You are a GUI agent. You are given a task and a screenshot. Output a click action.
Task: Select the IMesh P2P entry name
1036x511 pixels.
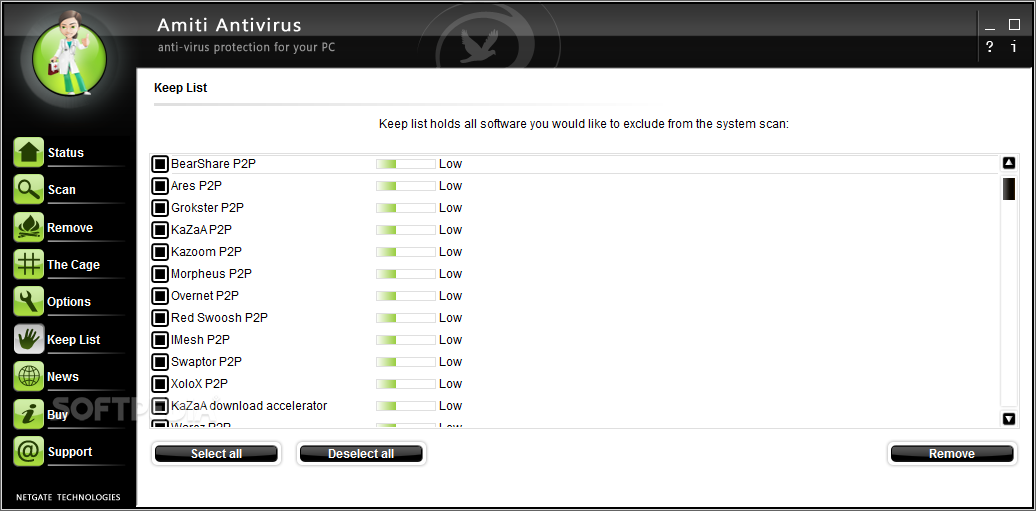pyautogui.click(x=200, y=340)
